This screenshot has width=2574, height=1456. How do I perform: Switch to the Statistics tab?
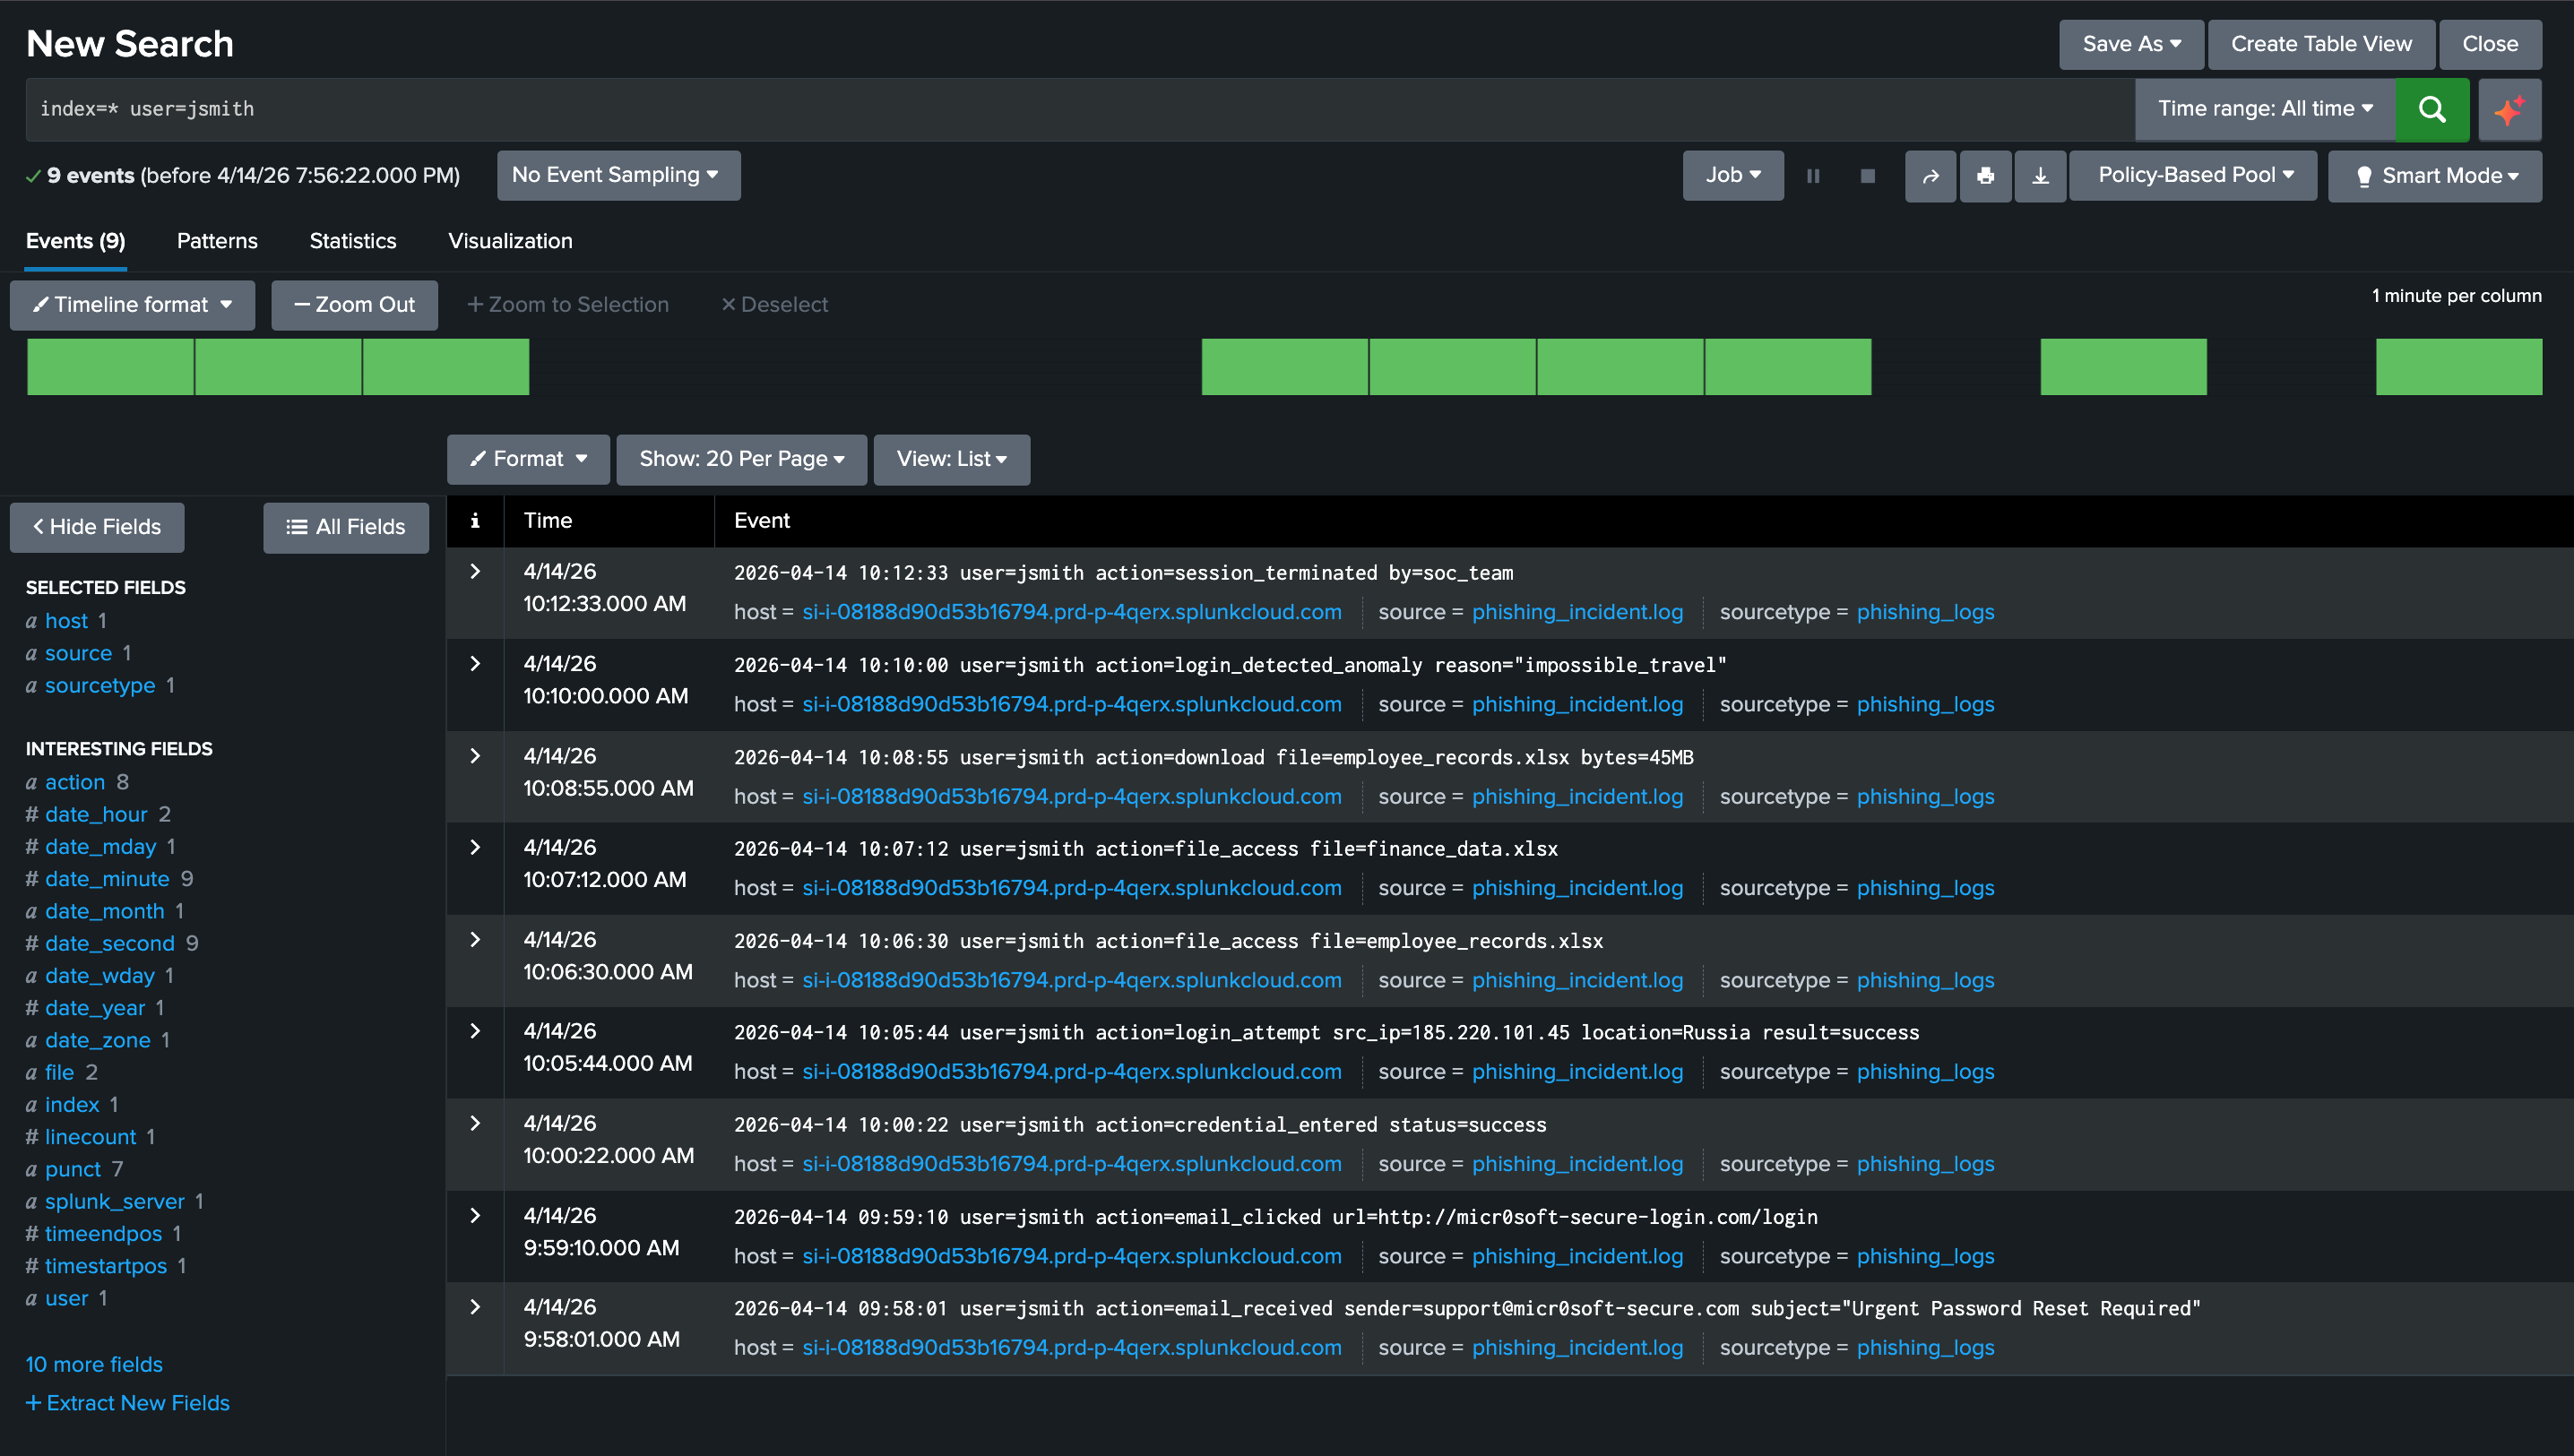tap(352, 241)
